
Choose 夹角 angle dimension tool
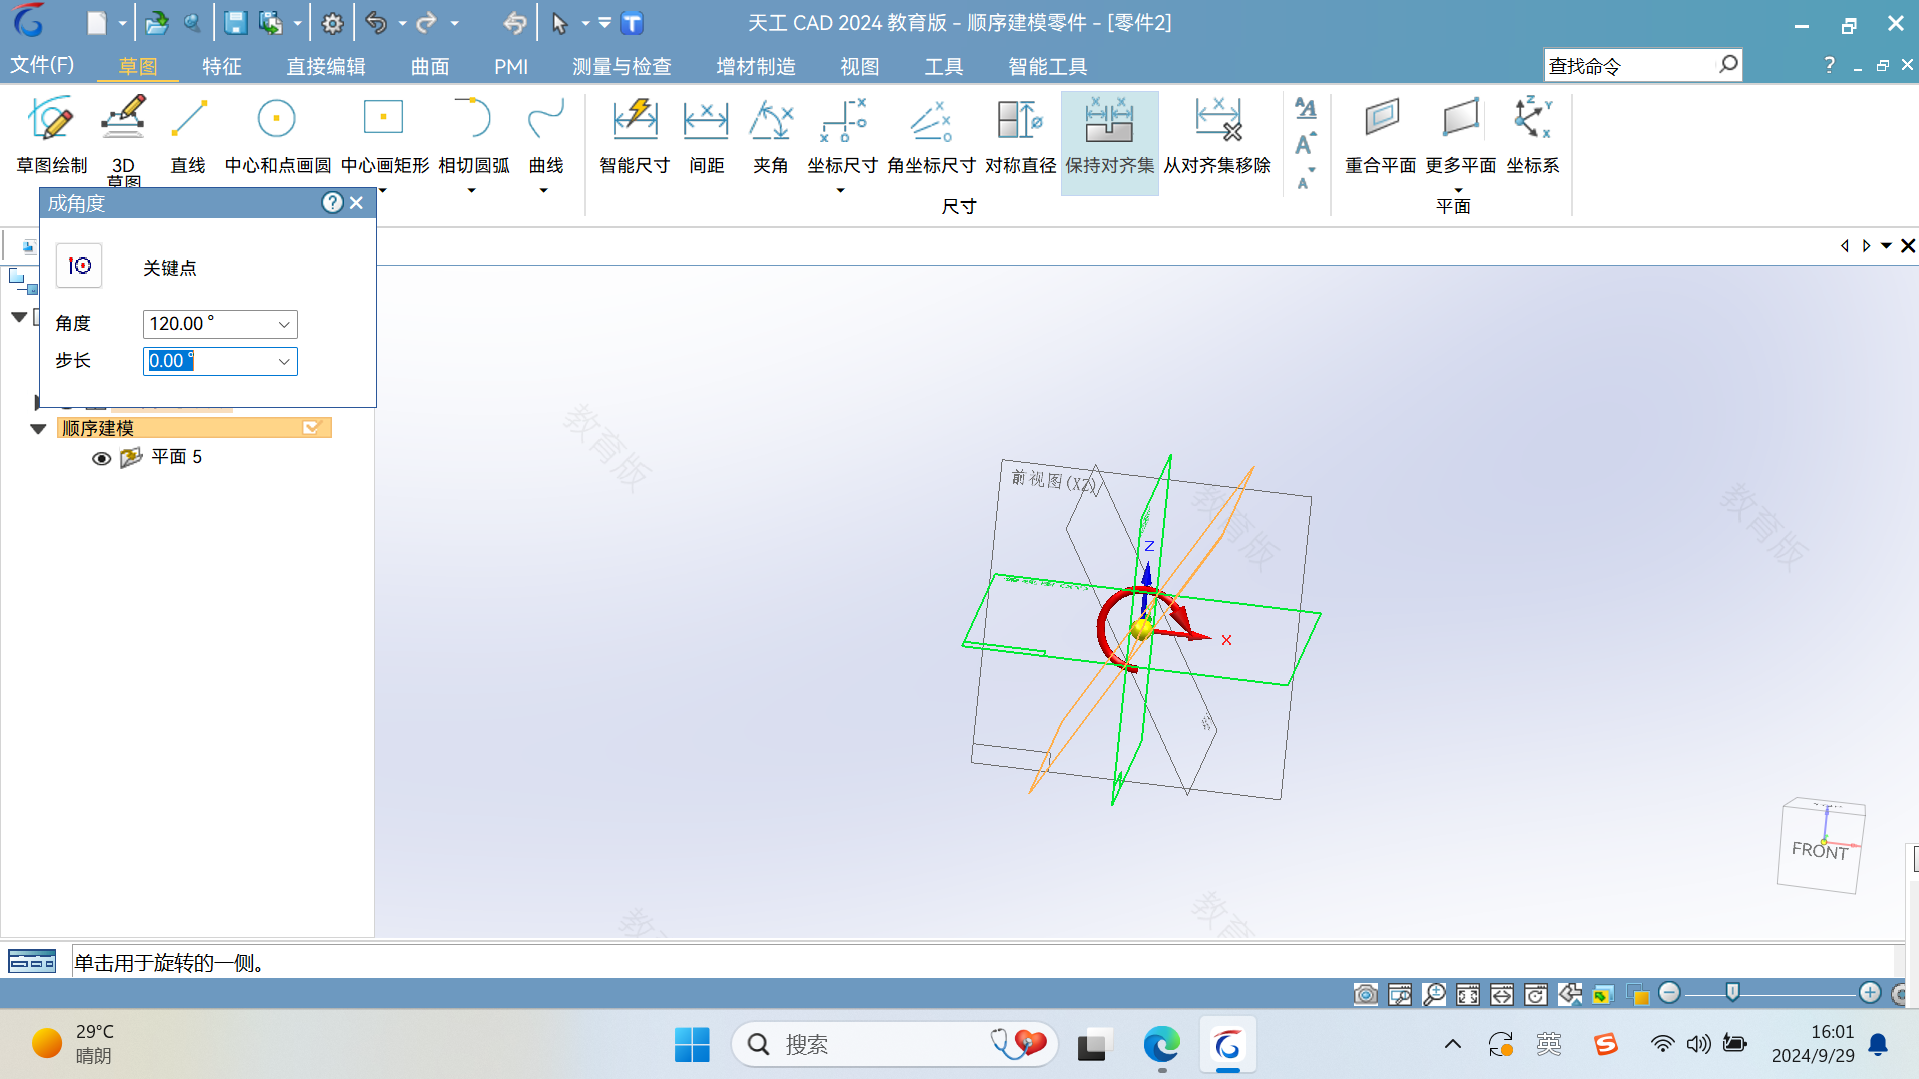770,136
